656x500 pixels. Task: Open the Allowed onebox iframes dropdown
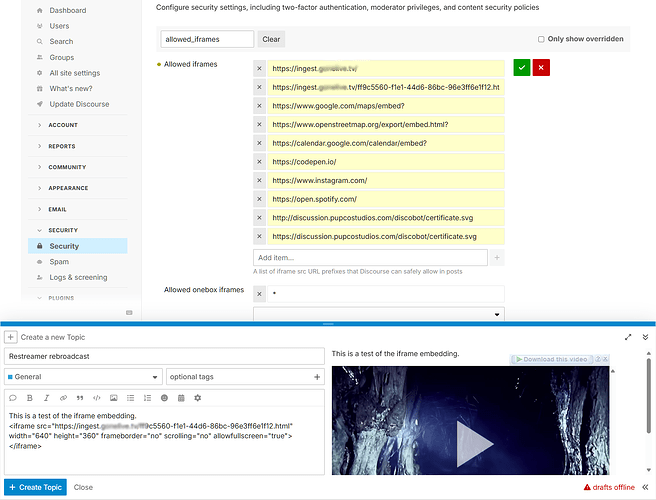click(x=379, y=314)
